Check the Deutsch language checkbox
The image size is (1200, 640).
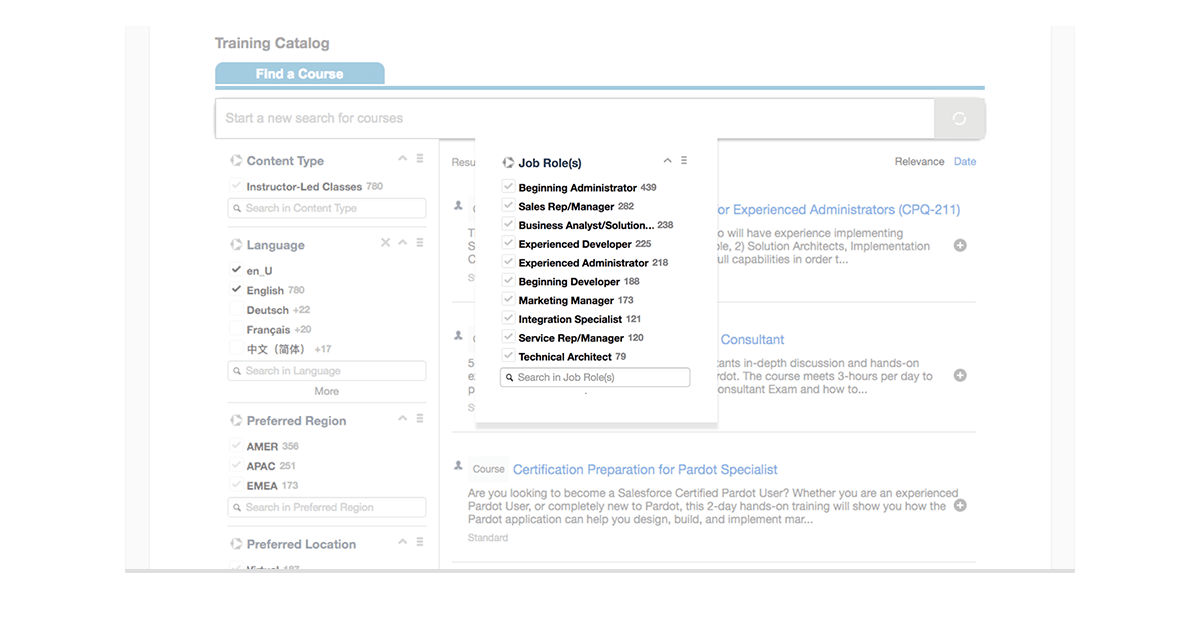point(236,310)
